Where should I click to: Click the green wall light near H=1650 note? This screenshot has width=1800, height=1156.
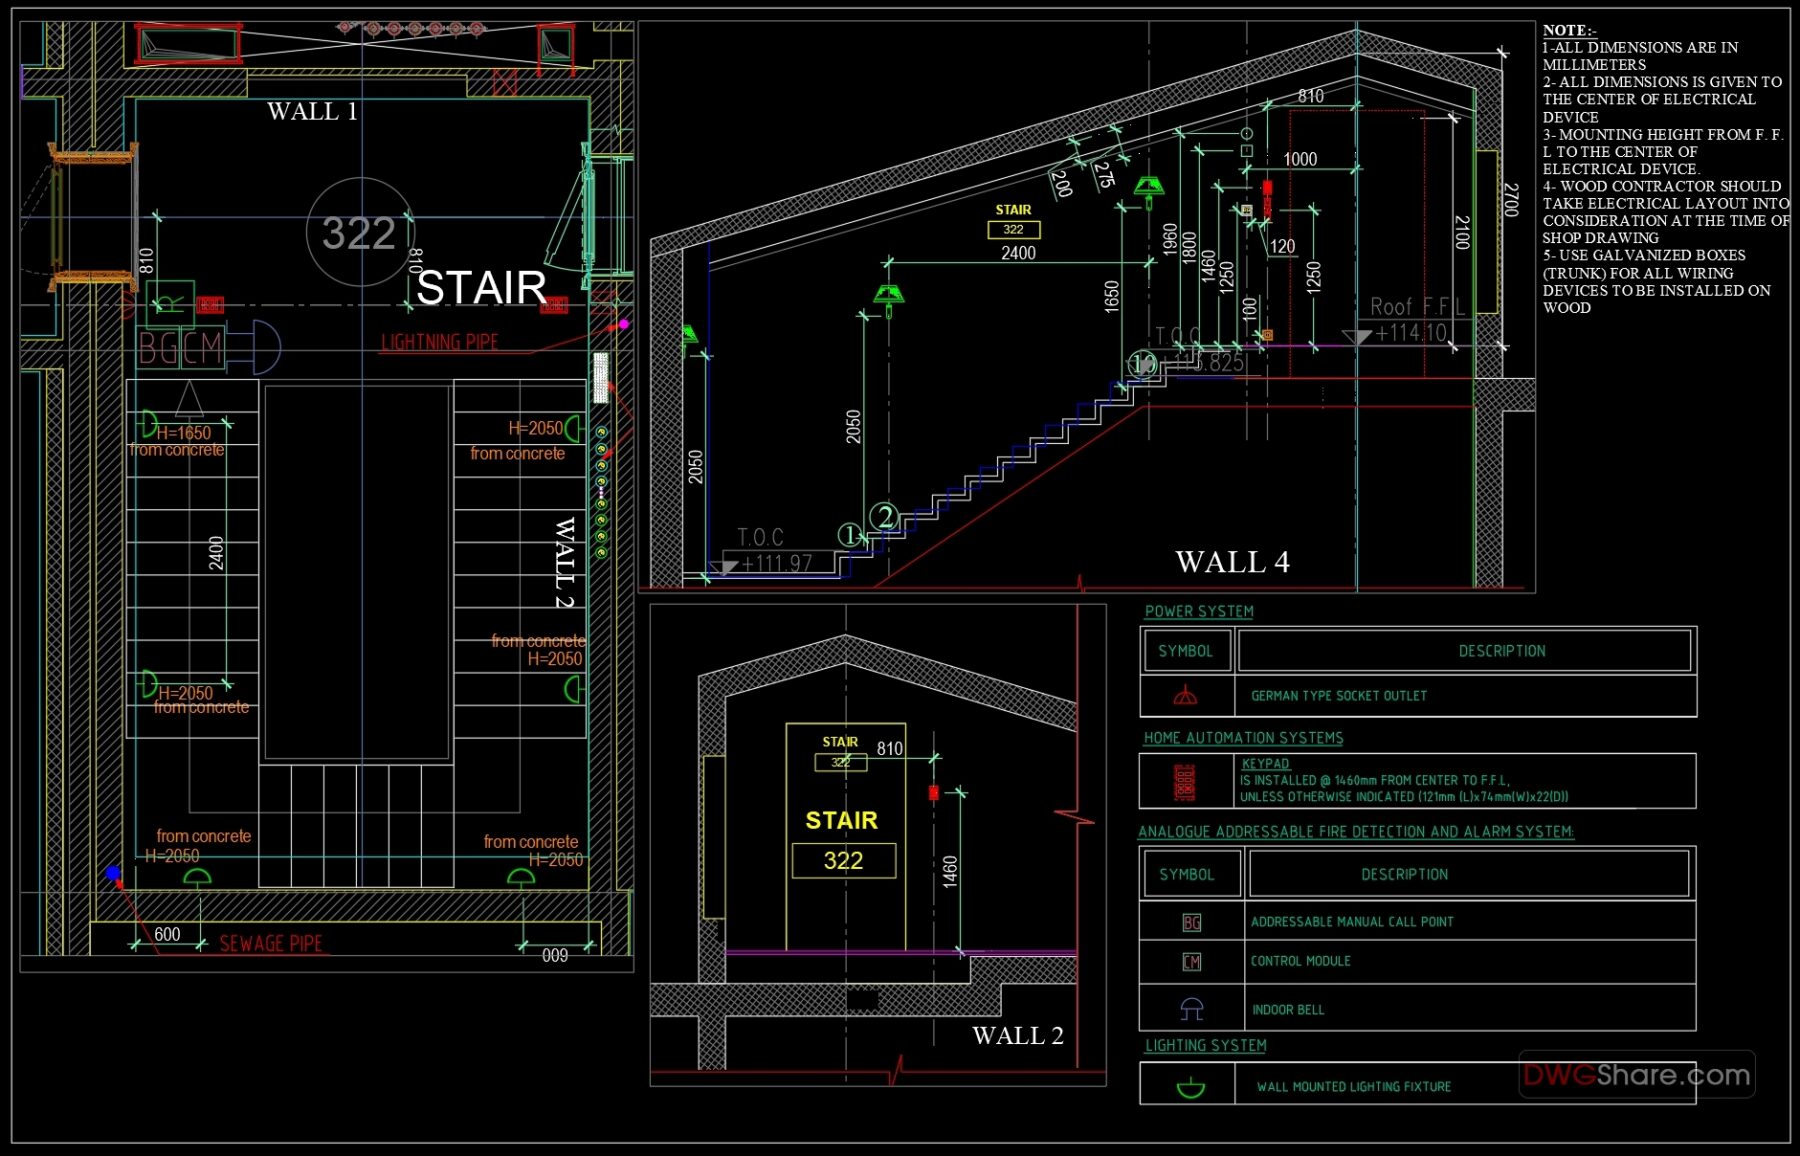point(148,425)
